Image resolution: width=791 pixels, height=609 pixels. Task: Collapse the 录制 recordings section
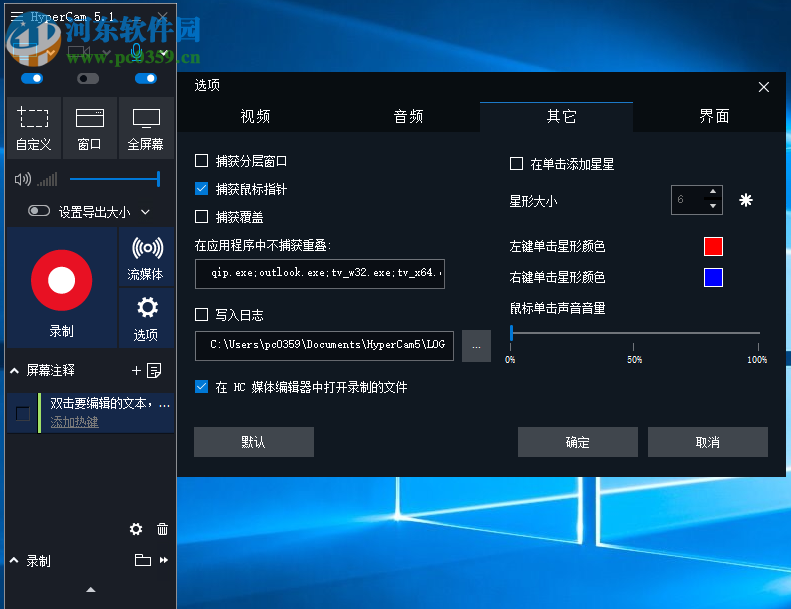(x=15, y=561)
